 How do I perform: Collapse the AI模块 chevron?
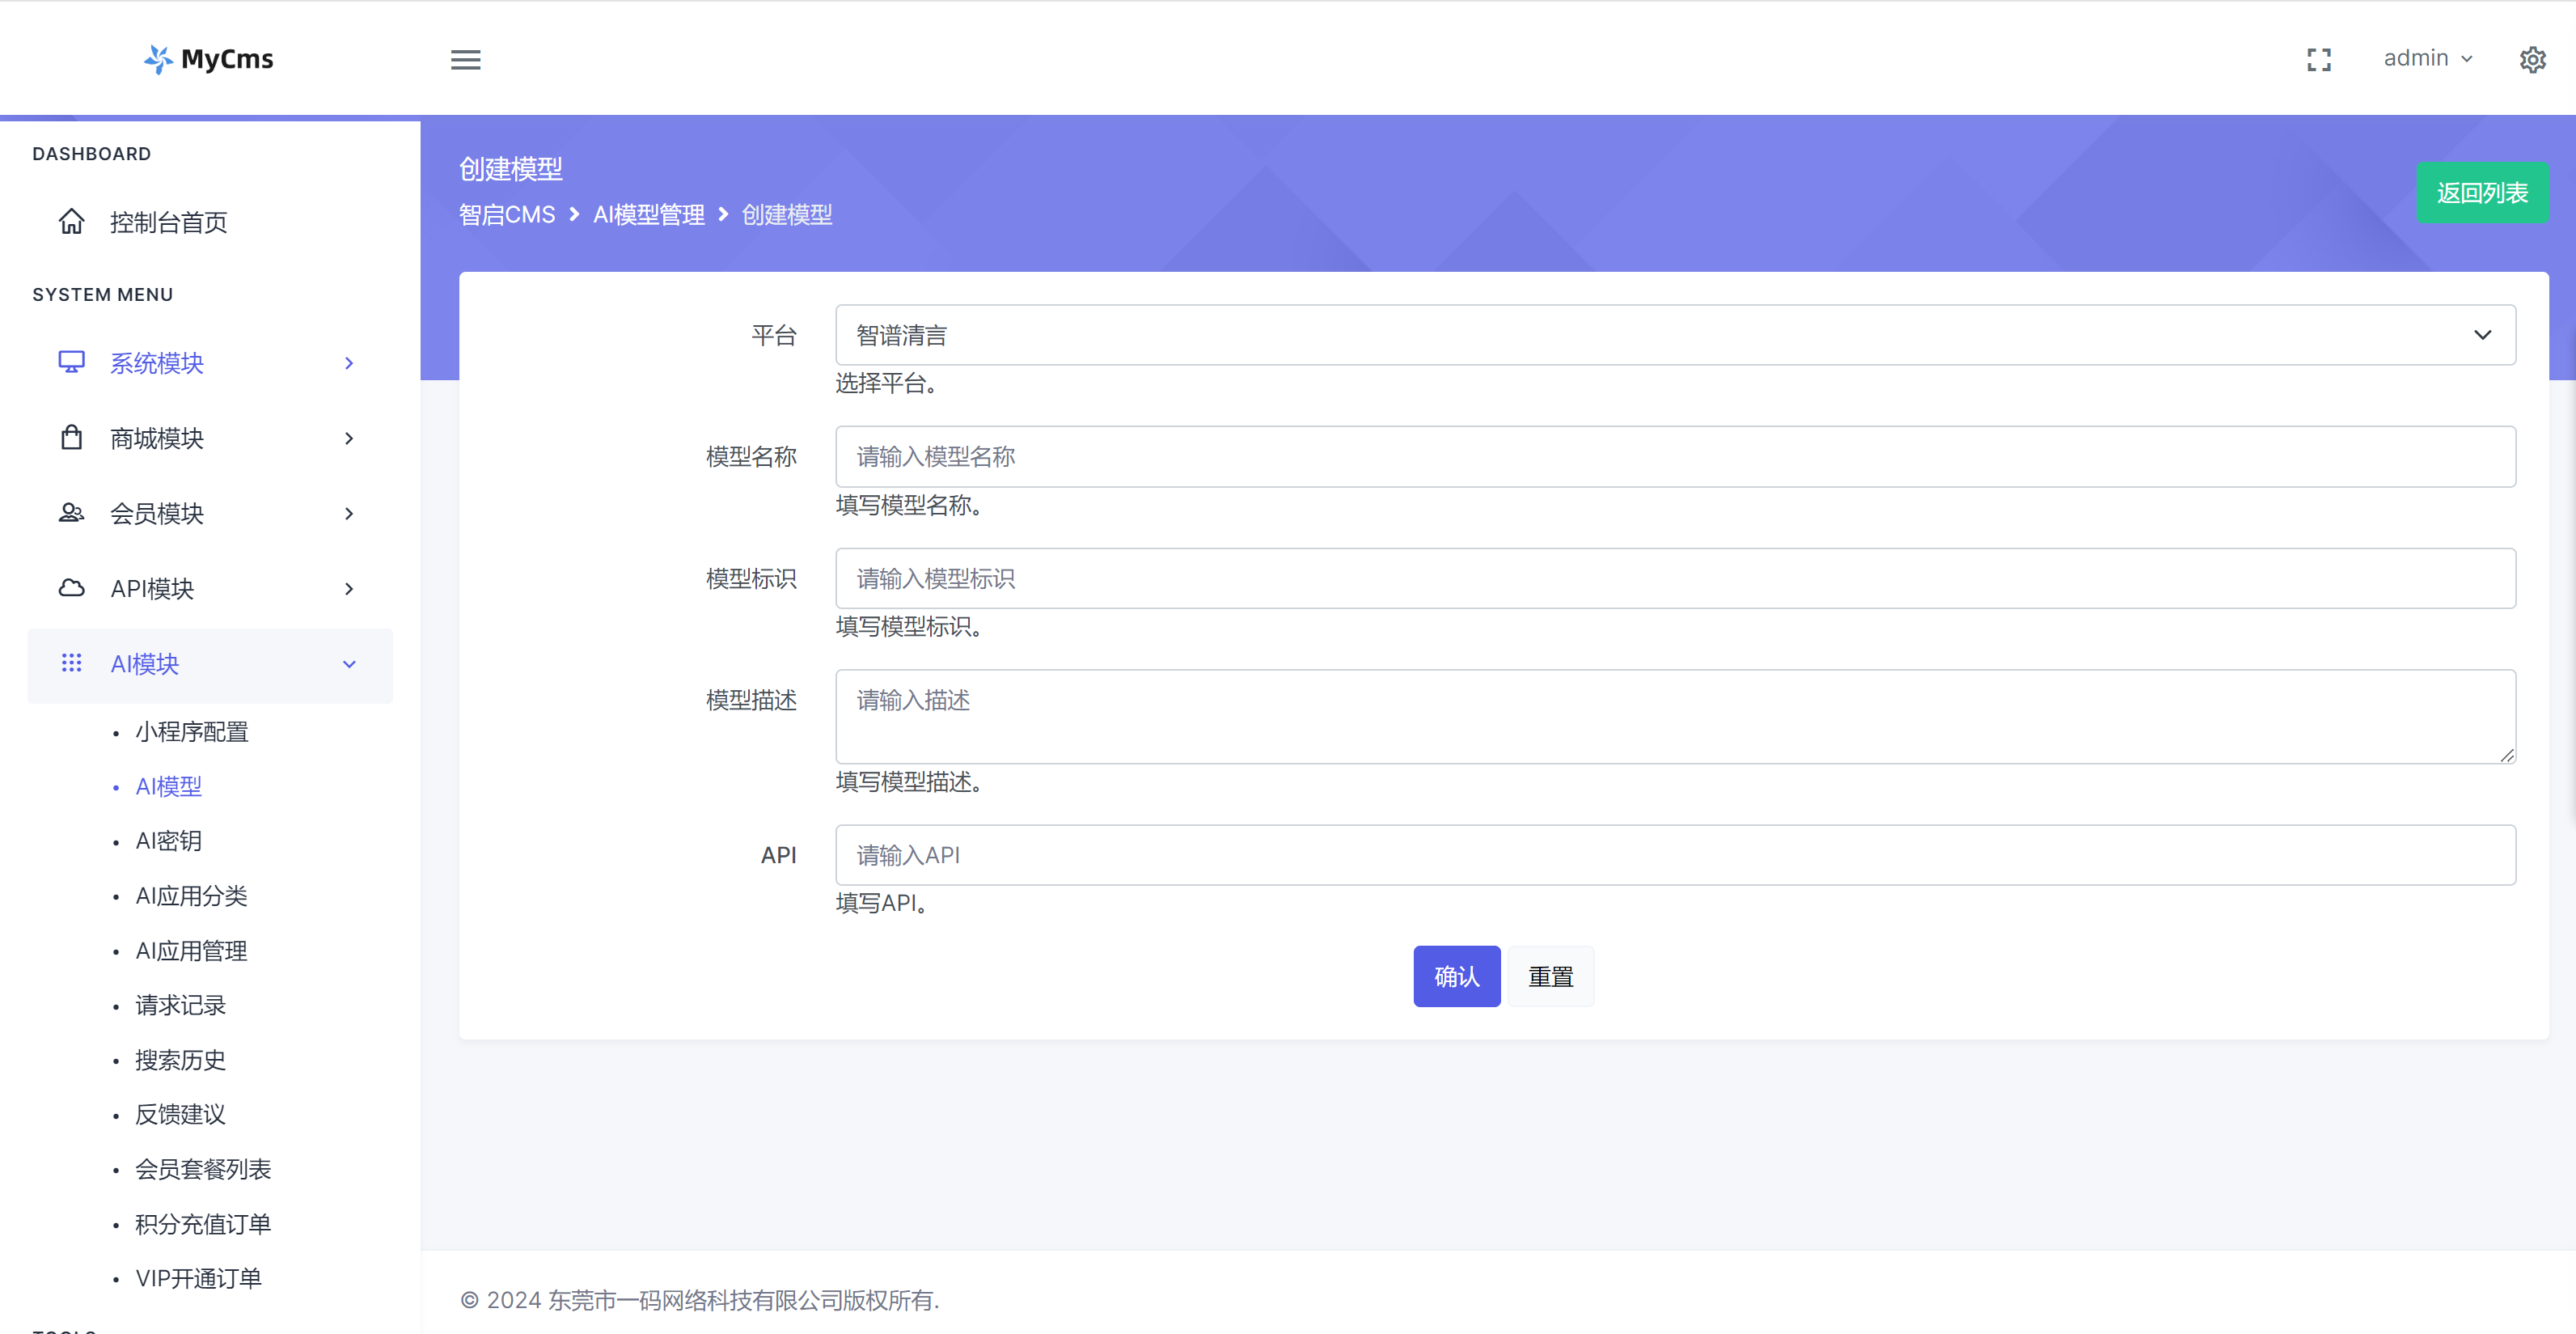349,664
